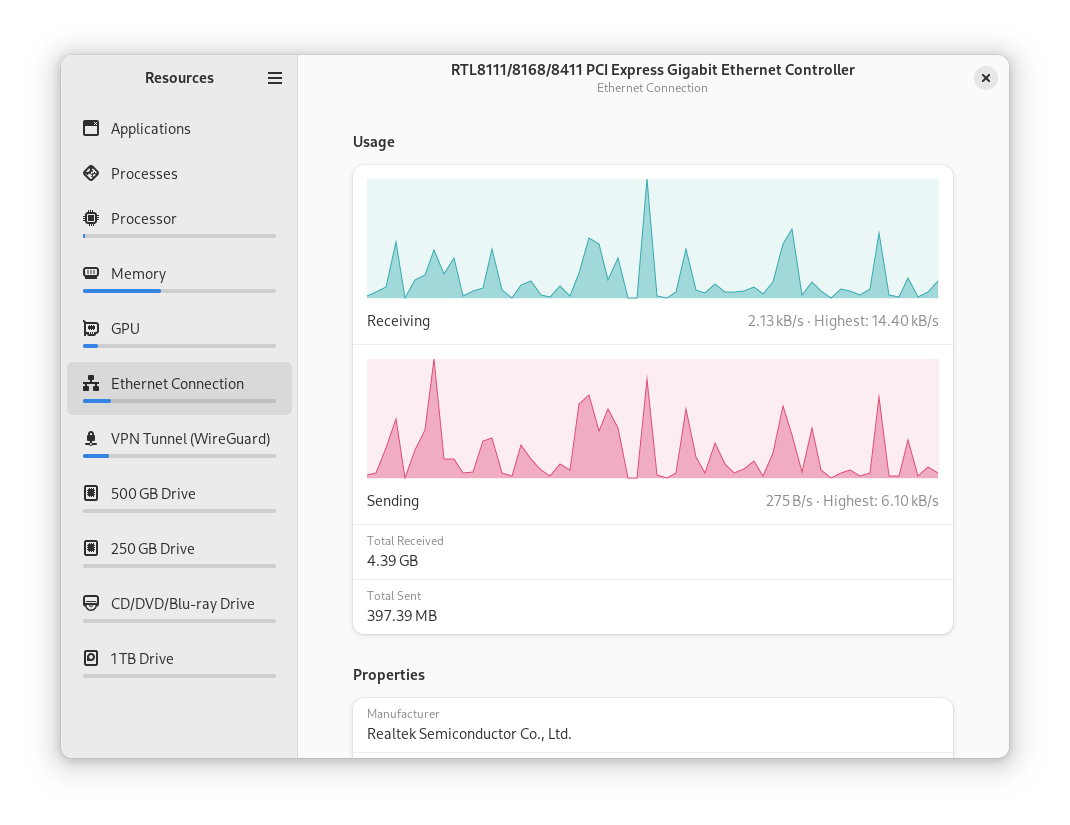
Task: Click the CD/DVD/Blu-ray Drive disc icon
Action: 91,603
